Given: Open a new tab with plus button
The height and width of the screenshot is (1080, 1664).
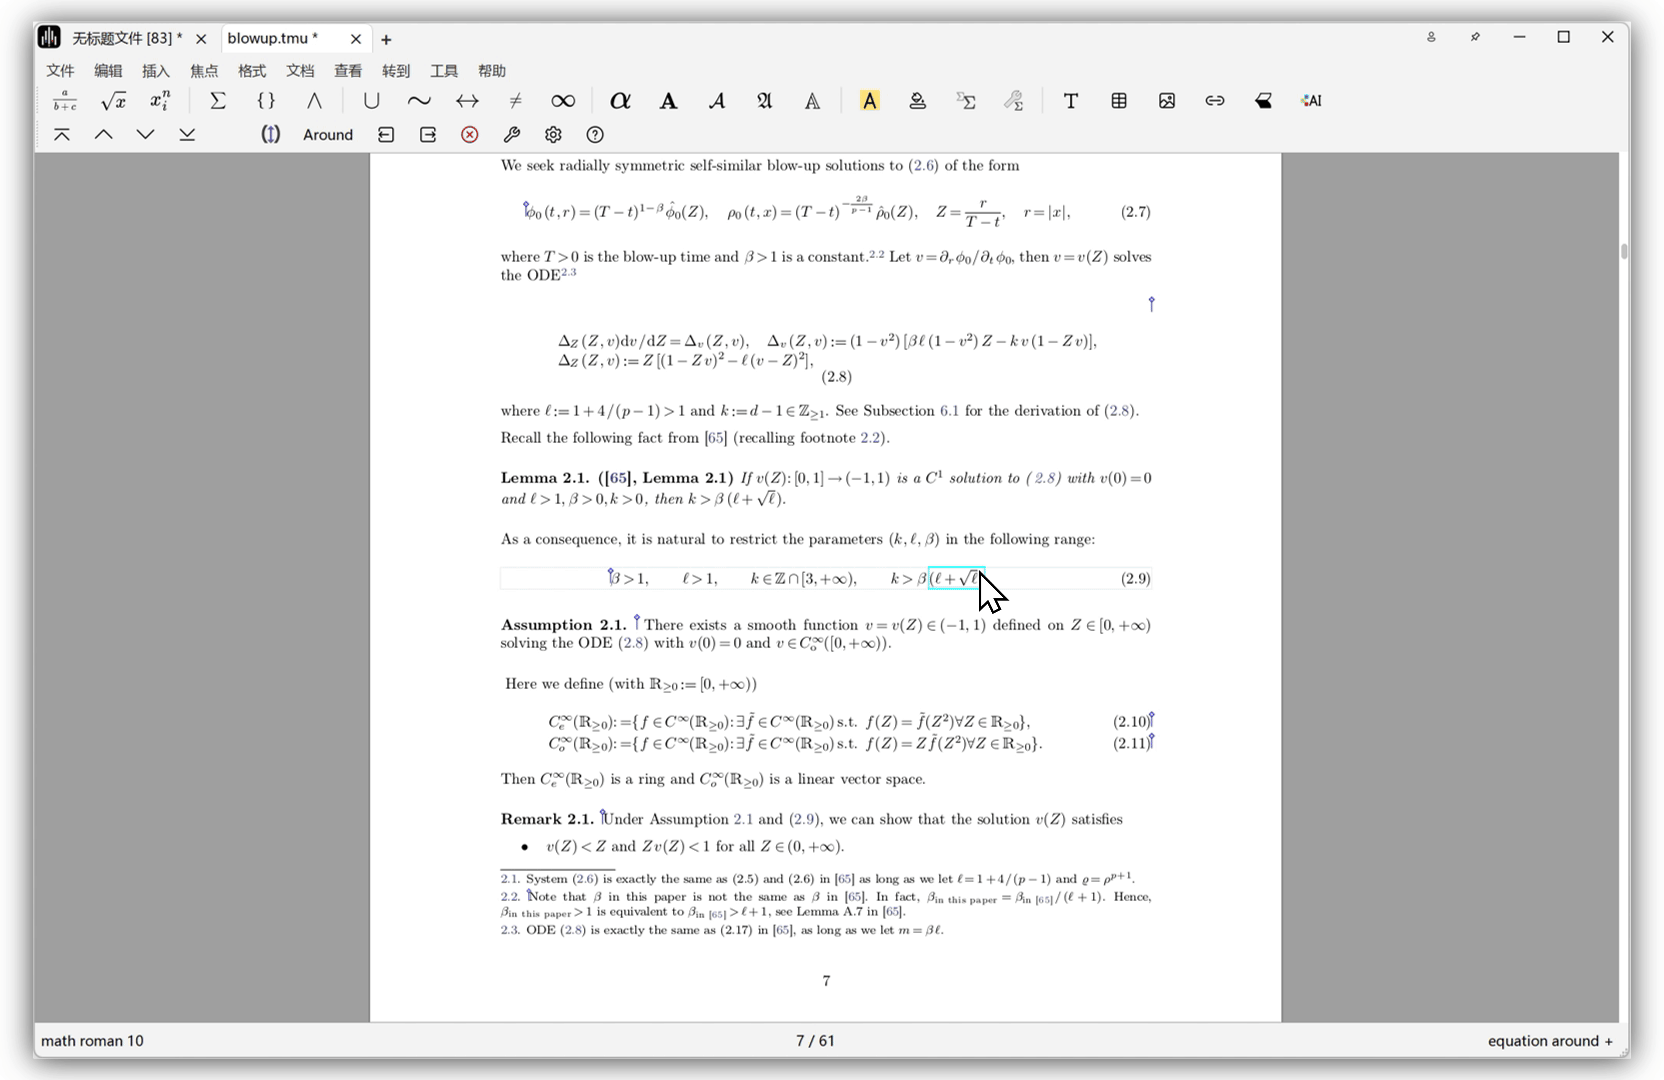Looking at the screenshot, I should (x=386, y=40).
